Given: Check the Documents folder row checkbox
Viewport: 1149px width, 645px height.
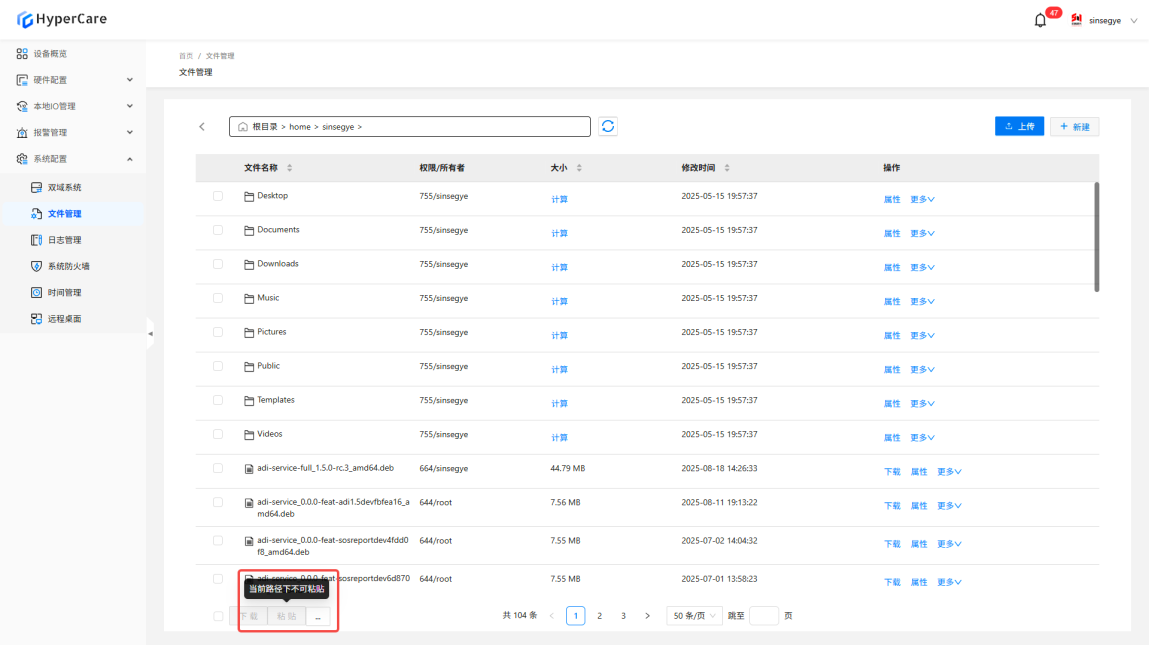Looking at the screenshot, I should tap(218, 230).
